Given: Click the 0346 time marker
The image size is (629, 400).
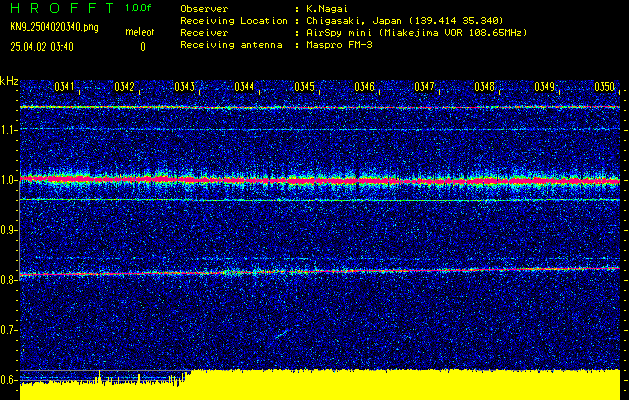Looking at the screenshot, I should click(365, 87).
